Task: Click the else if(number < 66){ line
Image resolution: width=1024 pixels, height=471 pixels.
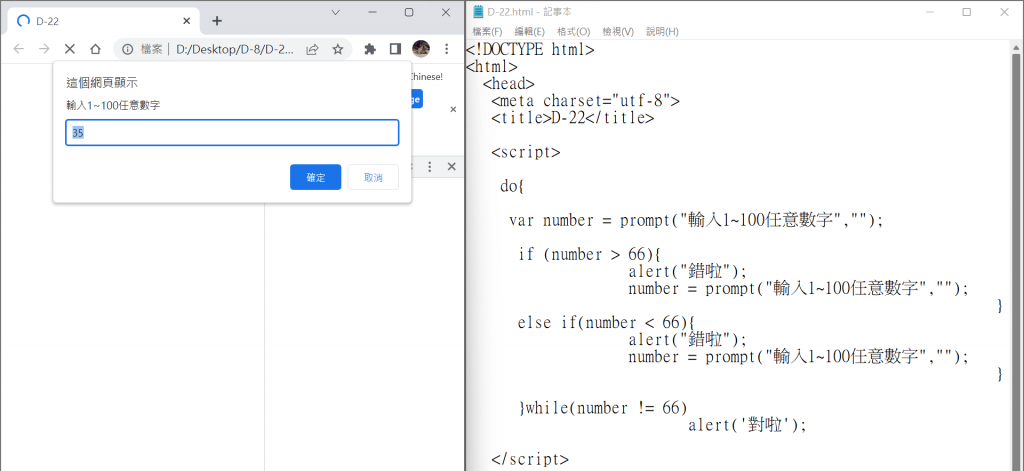Action: 607,323
